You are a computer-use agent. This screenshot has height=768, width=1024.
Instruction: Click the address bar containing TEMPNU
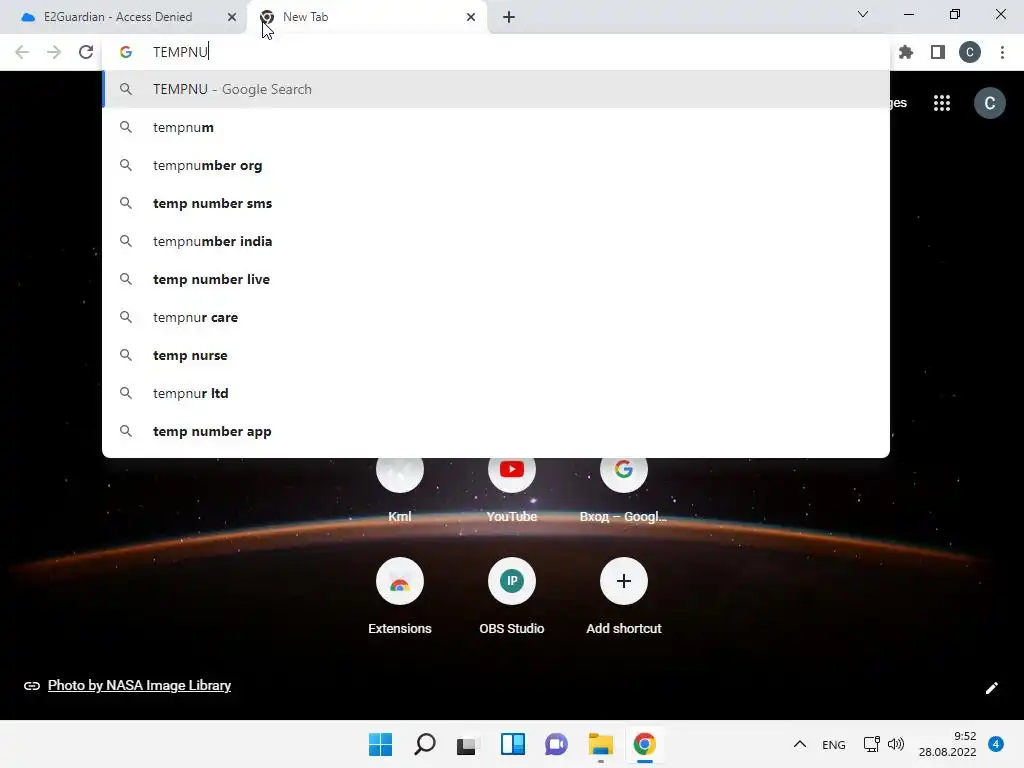[496, 52]
